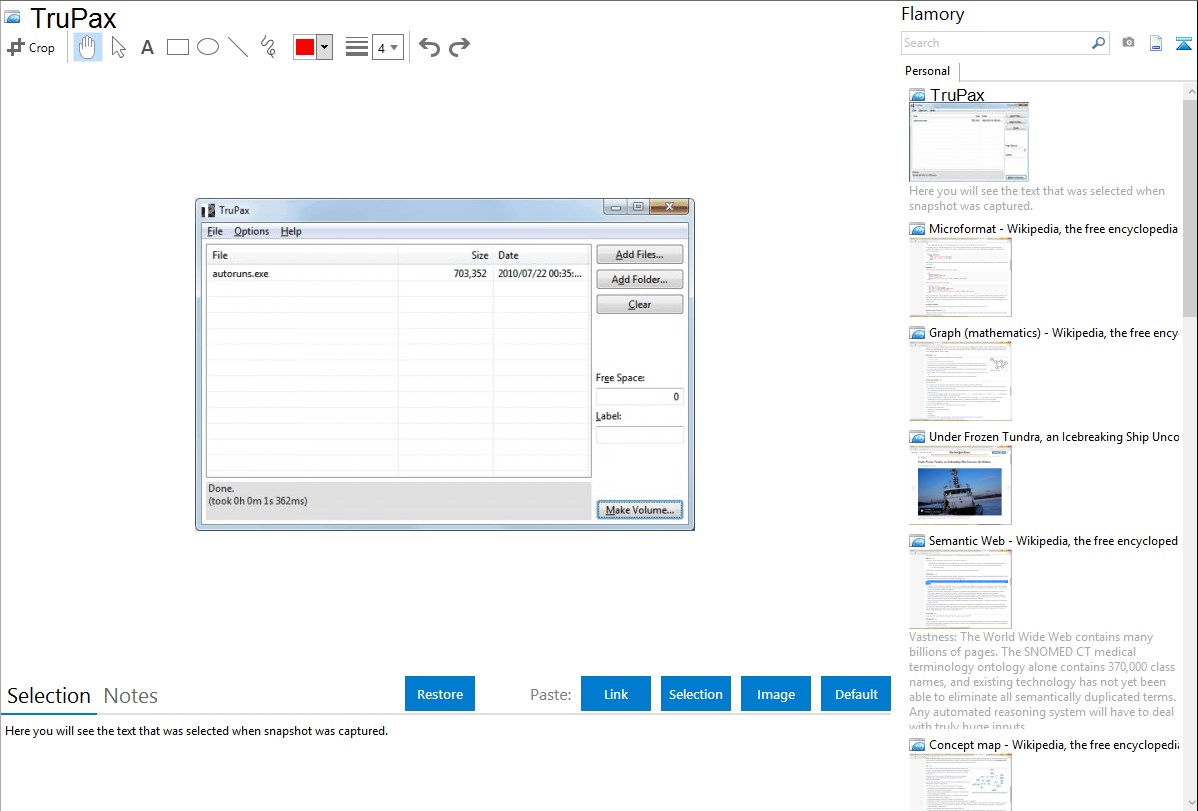The width and height of the screenshot is (1198, 811).
Task: Activate the Crop tool
Action: 31,47
